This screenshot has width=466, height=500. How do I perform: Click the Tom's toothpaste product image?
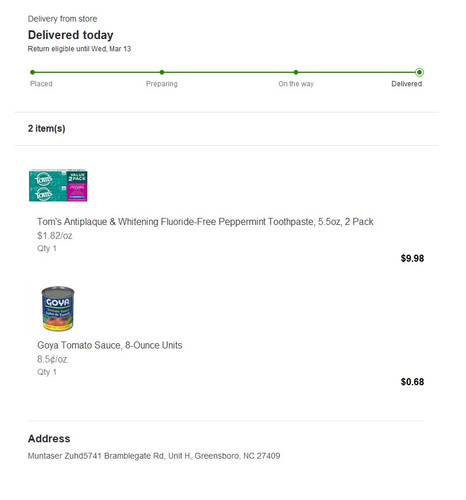pos(58,185)
